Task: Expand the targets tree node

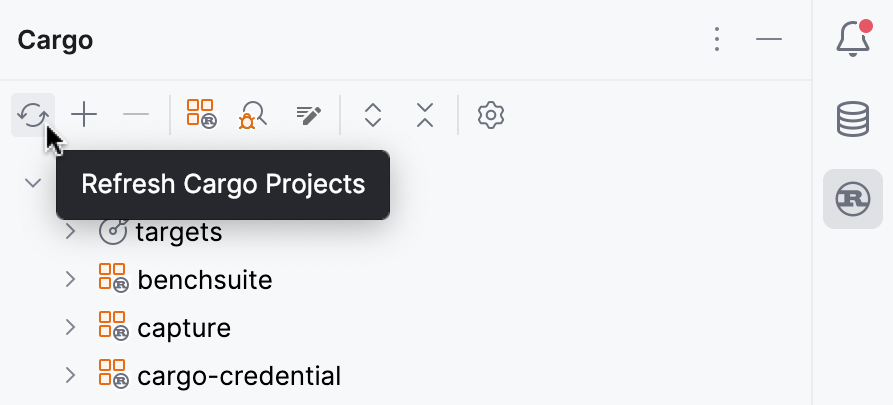Action: pos(70,232)
